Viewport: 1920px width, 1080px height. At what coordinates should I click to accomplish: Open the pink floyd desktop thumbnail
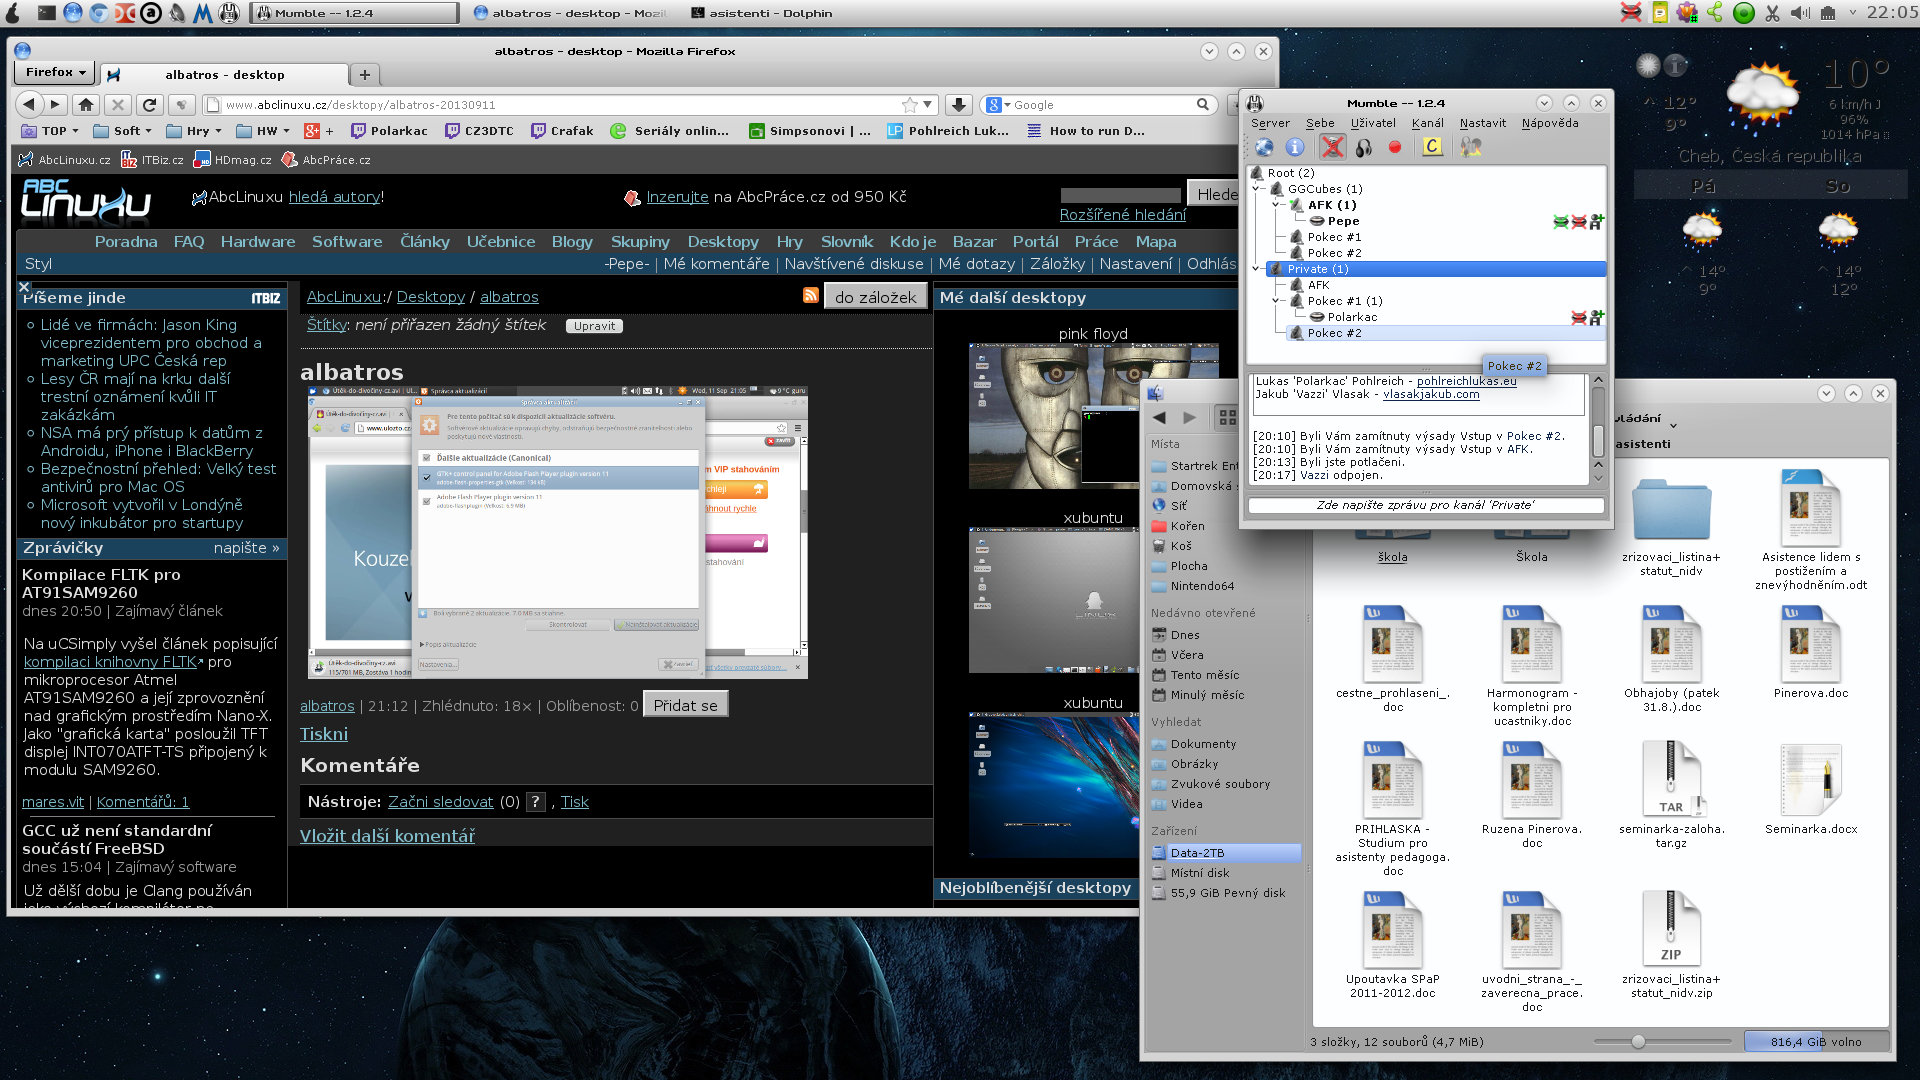tap(1093, 416)
